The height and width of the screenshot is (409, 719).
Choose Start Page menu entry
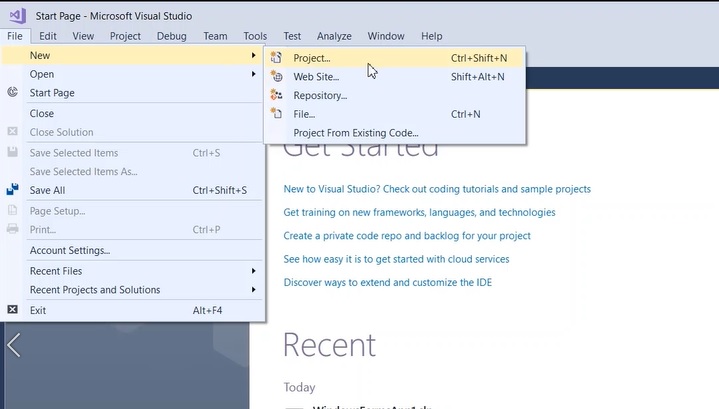[x=132, y=93]
